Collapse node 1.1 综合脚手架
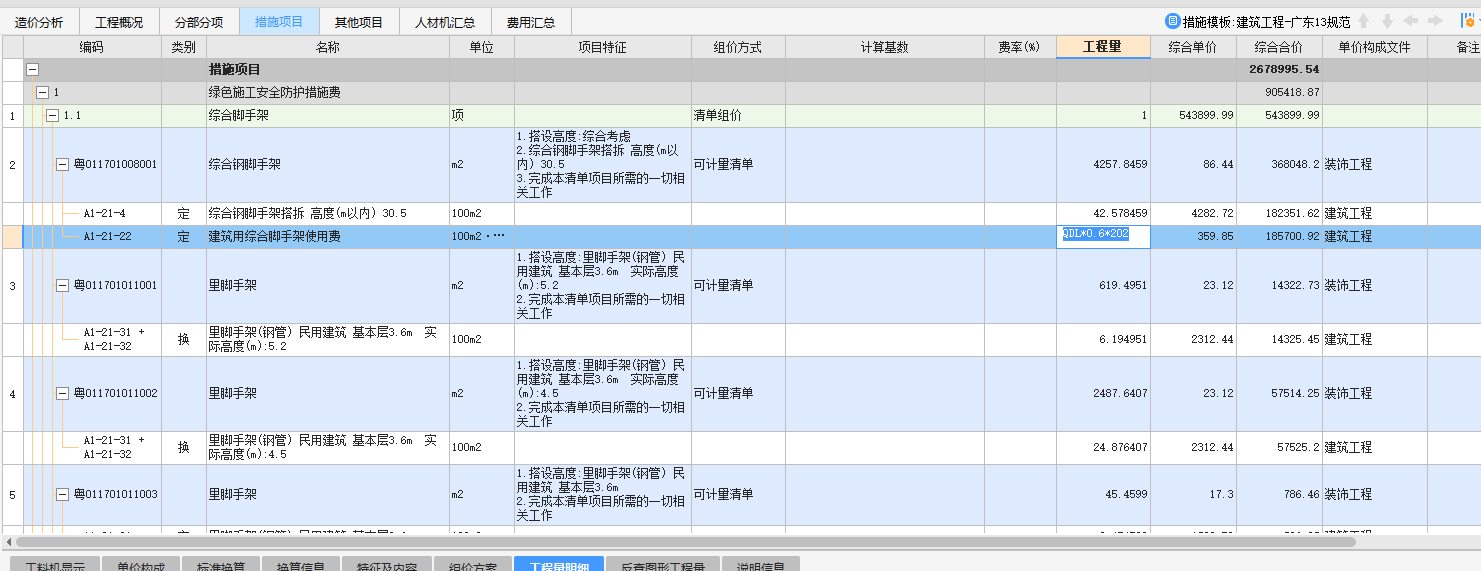Viewport: 1481px width, 571px height. (x=52, y=116)
